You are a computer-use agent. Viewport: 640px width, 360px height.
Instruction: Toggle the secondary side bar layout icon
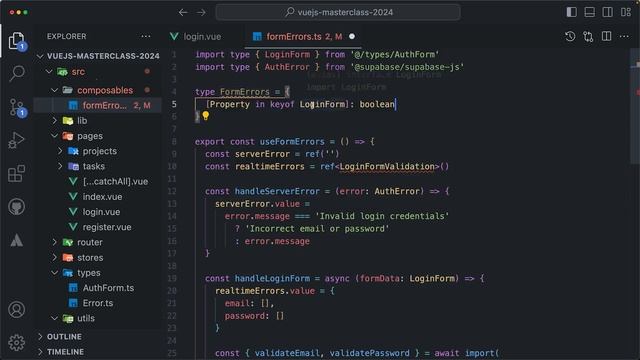[x=607, y=12]
